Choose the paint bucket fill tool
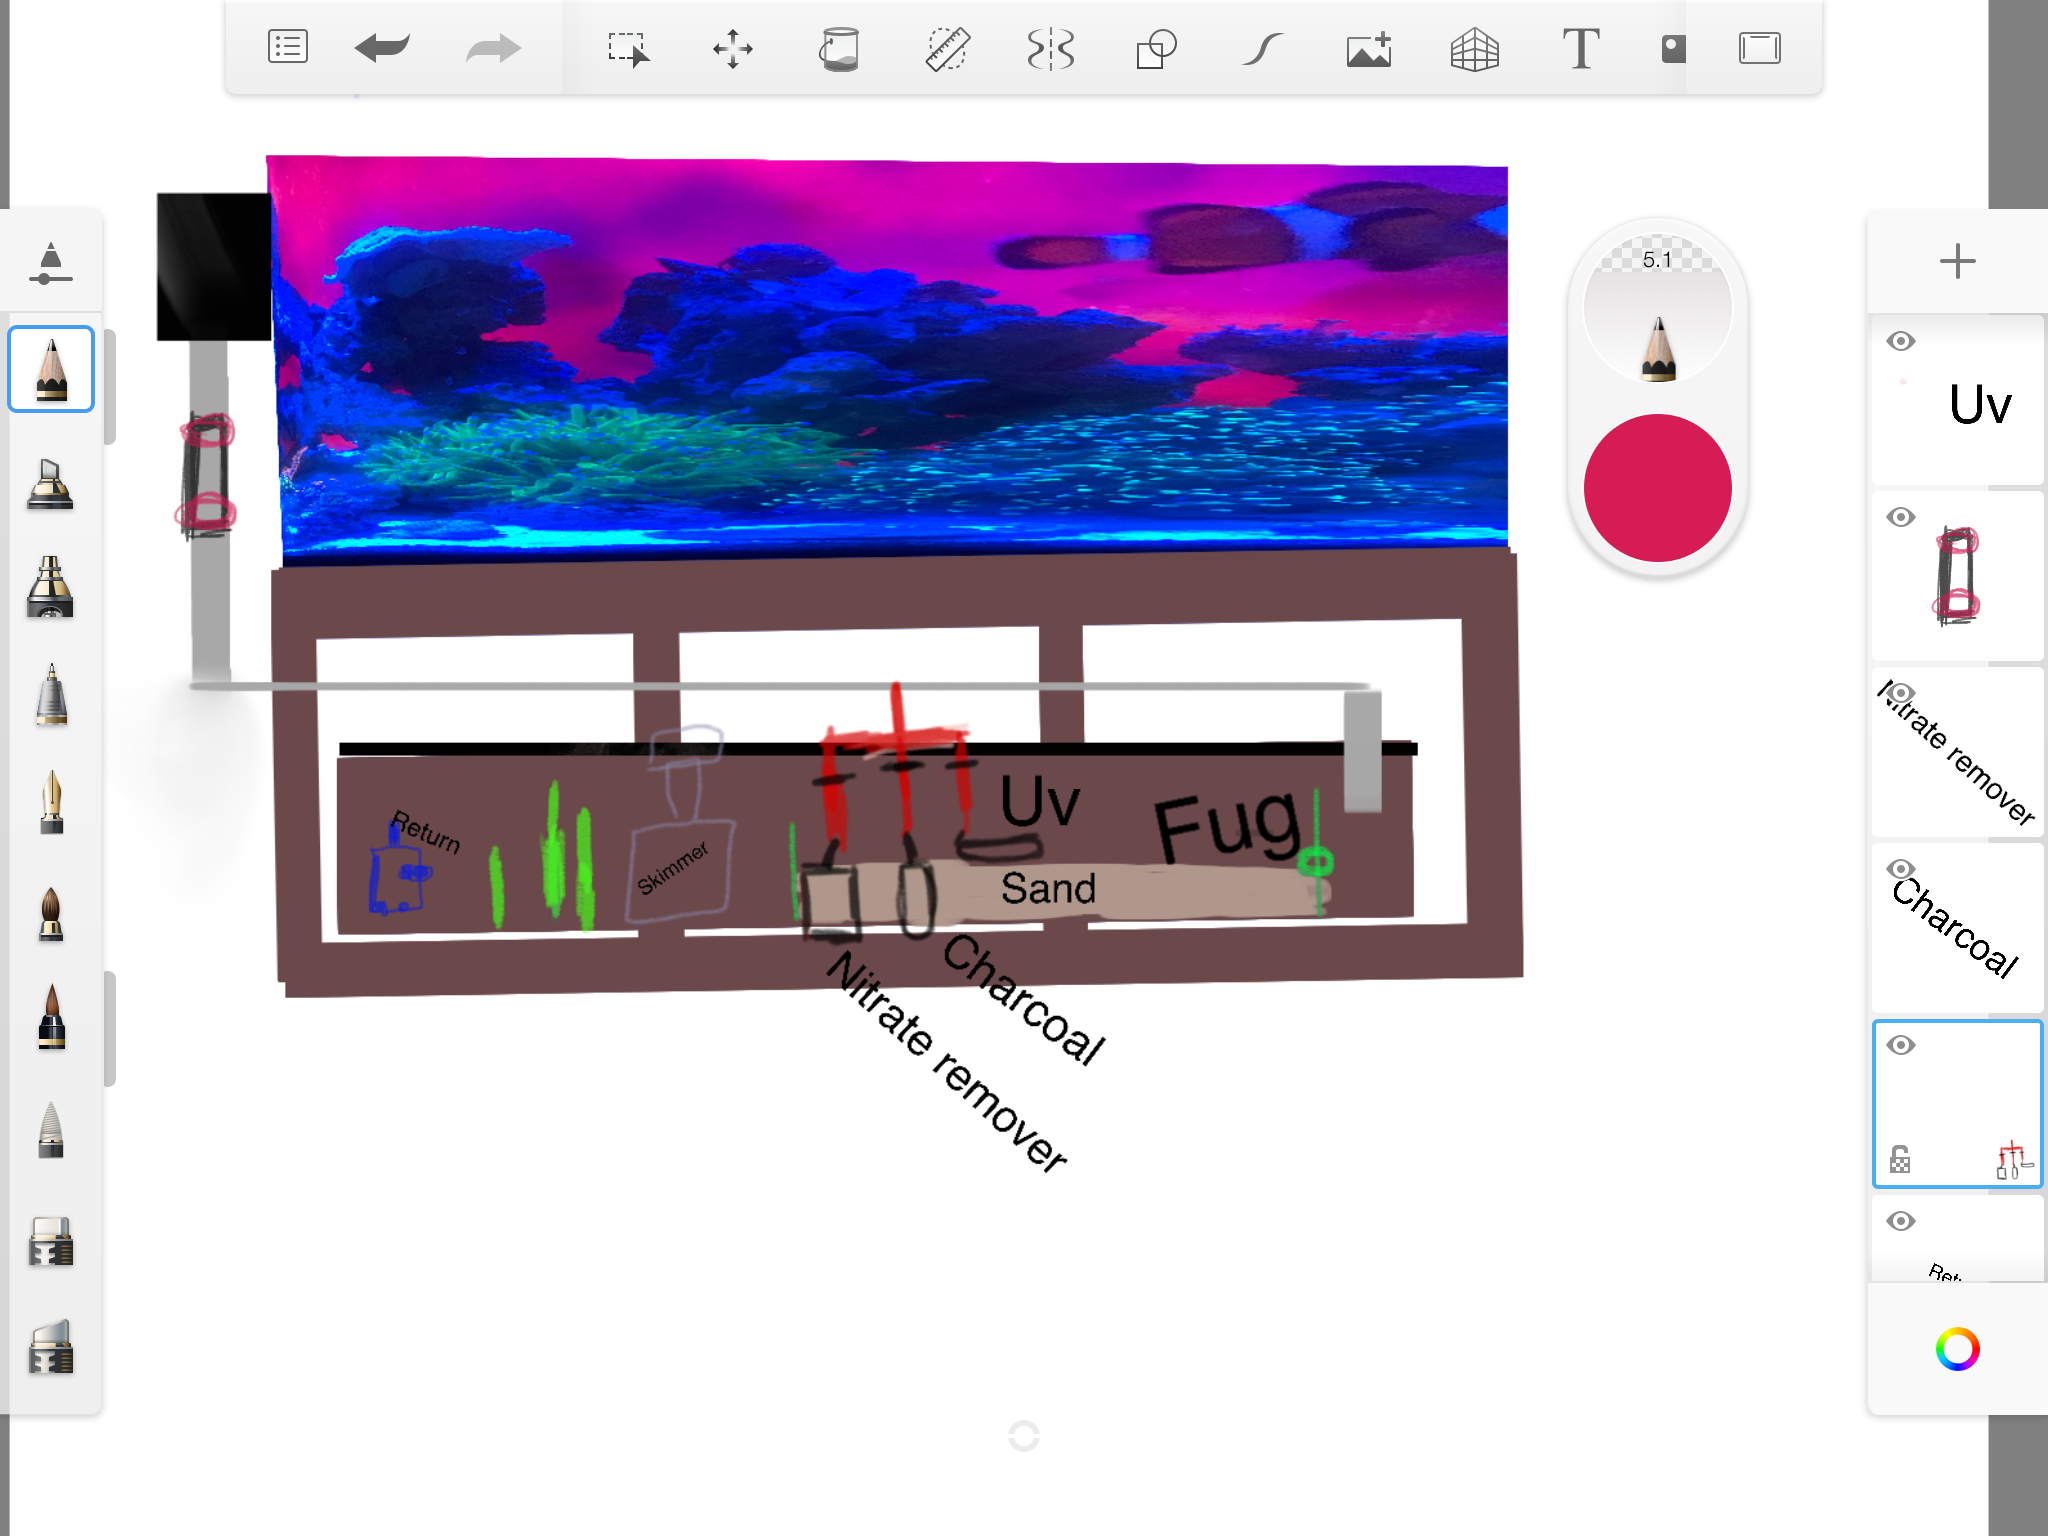This screenshot has width=2048, height=1536. pos(839,49)
